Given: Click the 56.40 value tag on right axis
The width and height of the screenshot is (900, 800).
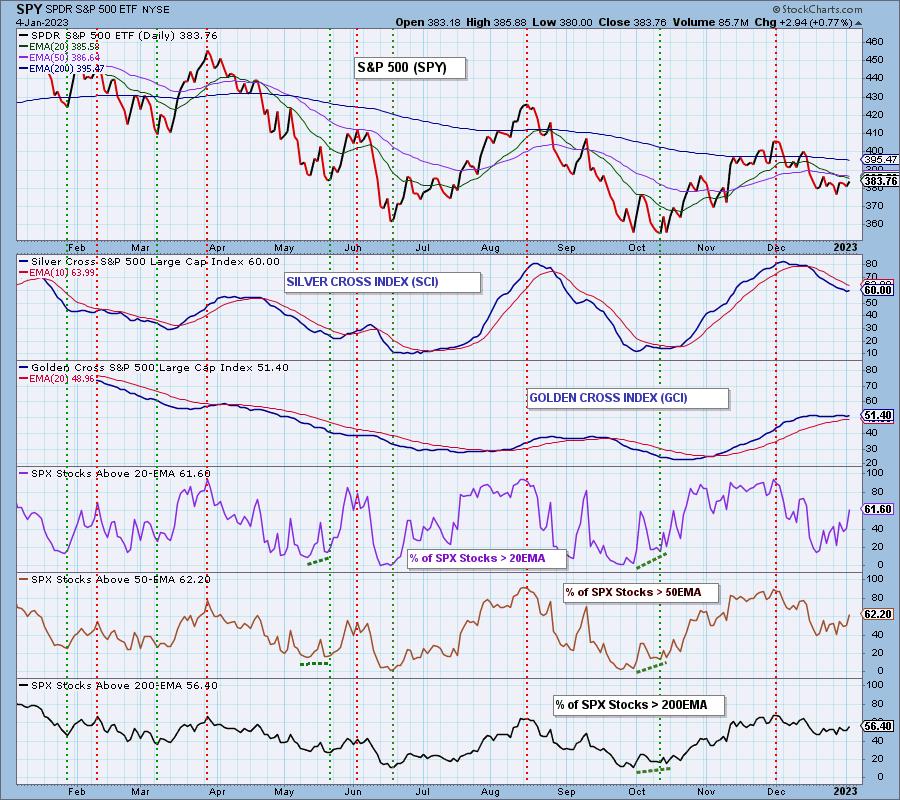Looking at the screenshot, I should click(878, 726).
